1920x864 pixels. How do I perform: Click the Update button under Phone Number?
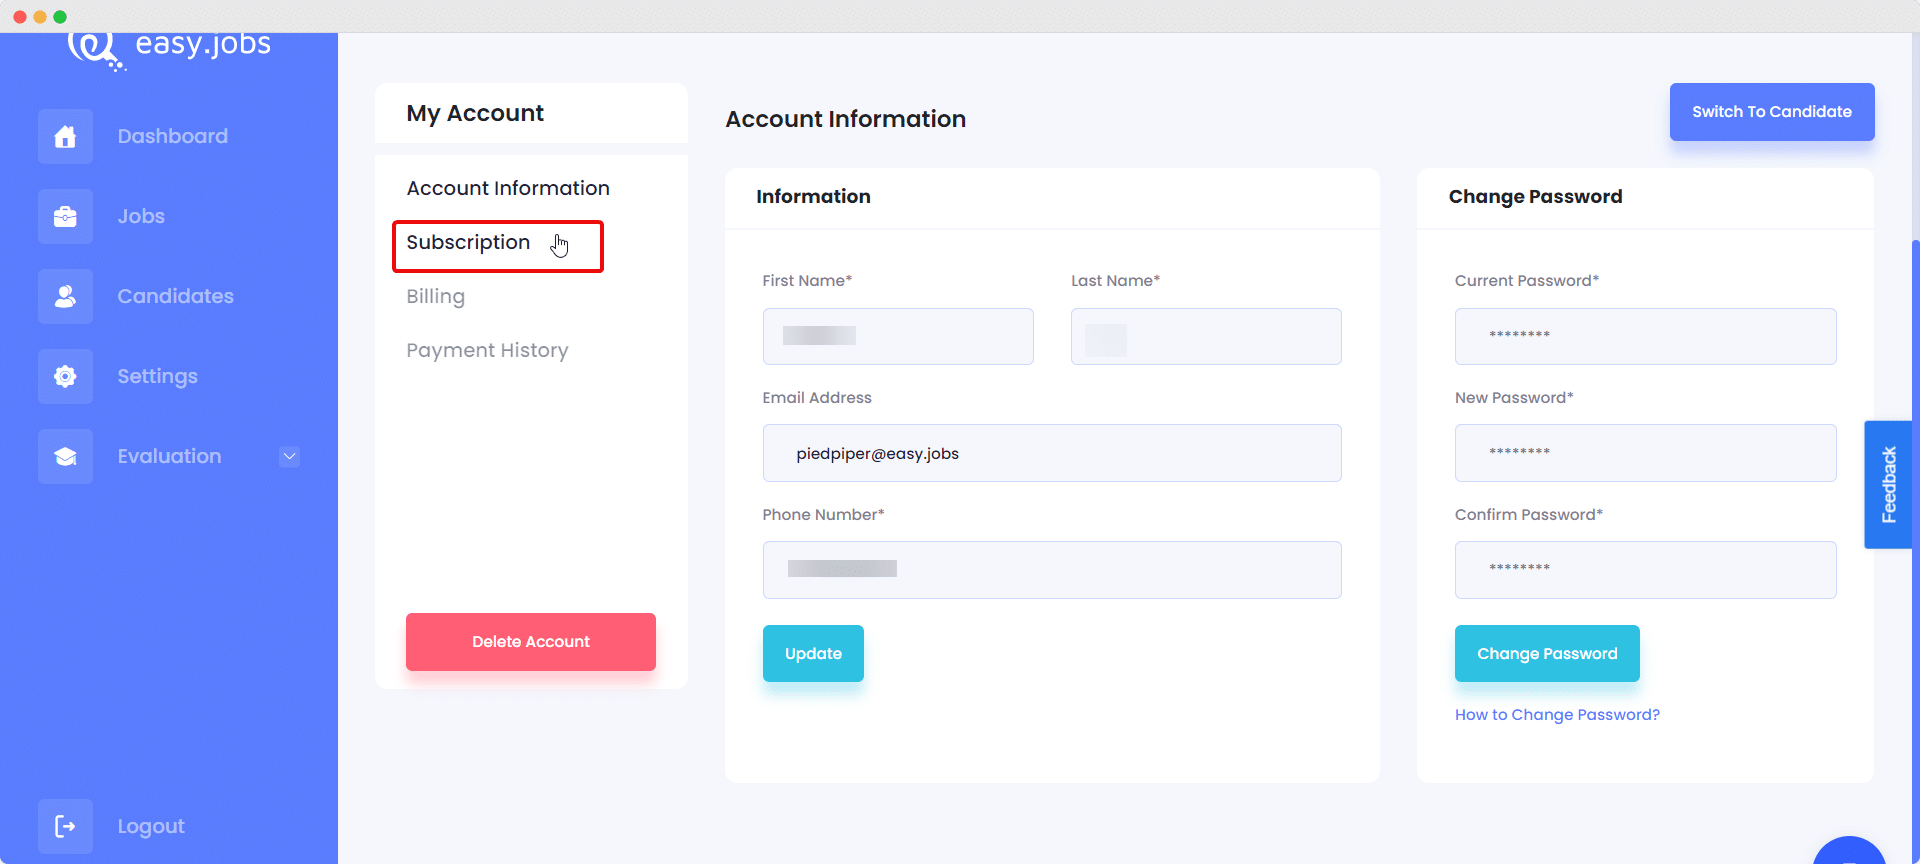[x=813, y=653]
